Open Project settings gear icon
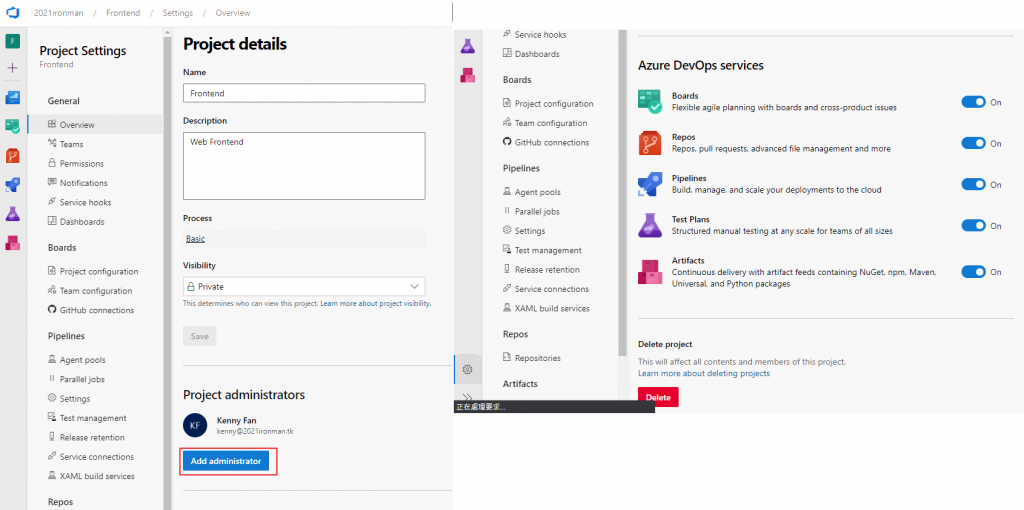 pyautogui.click(x=468, y=370)
